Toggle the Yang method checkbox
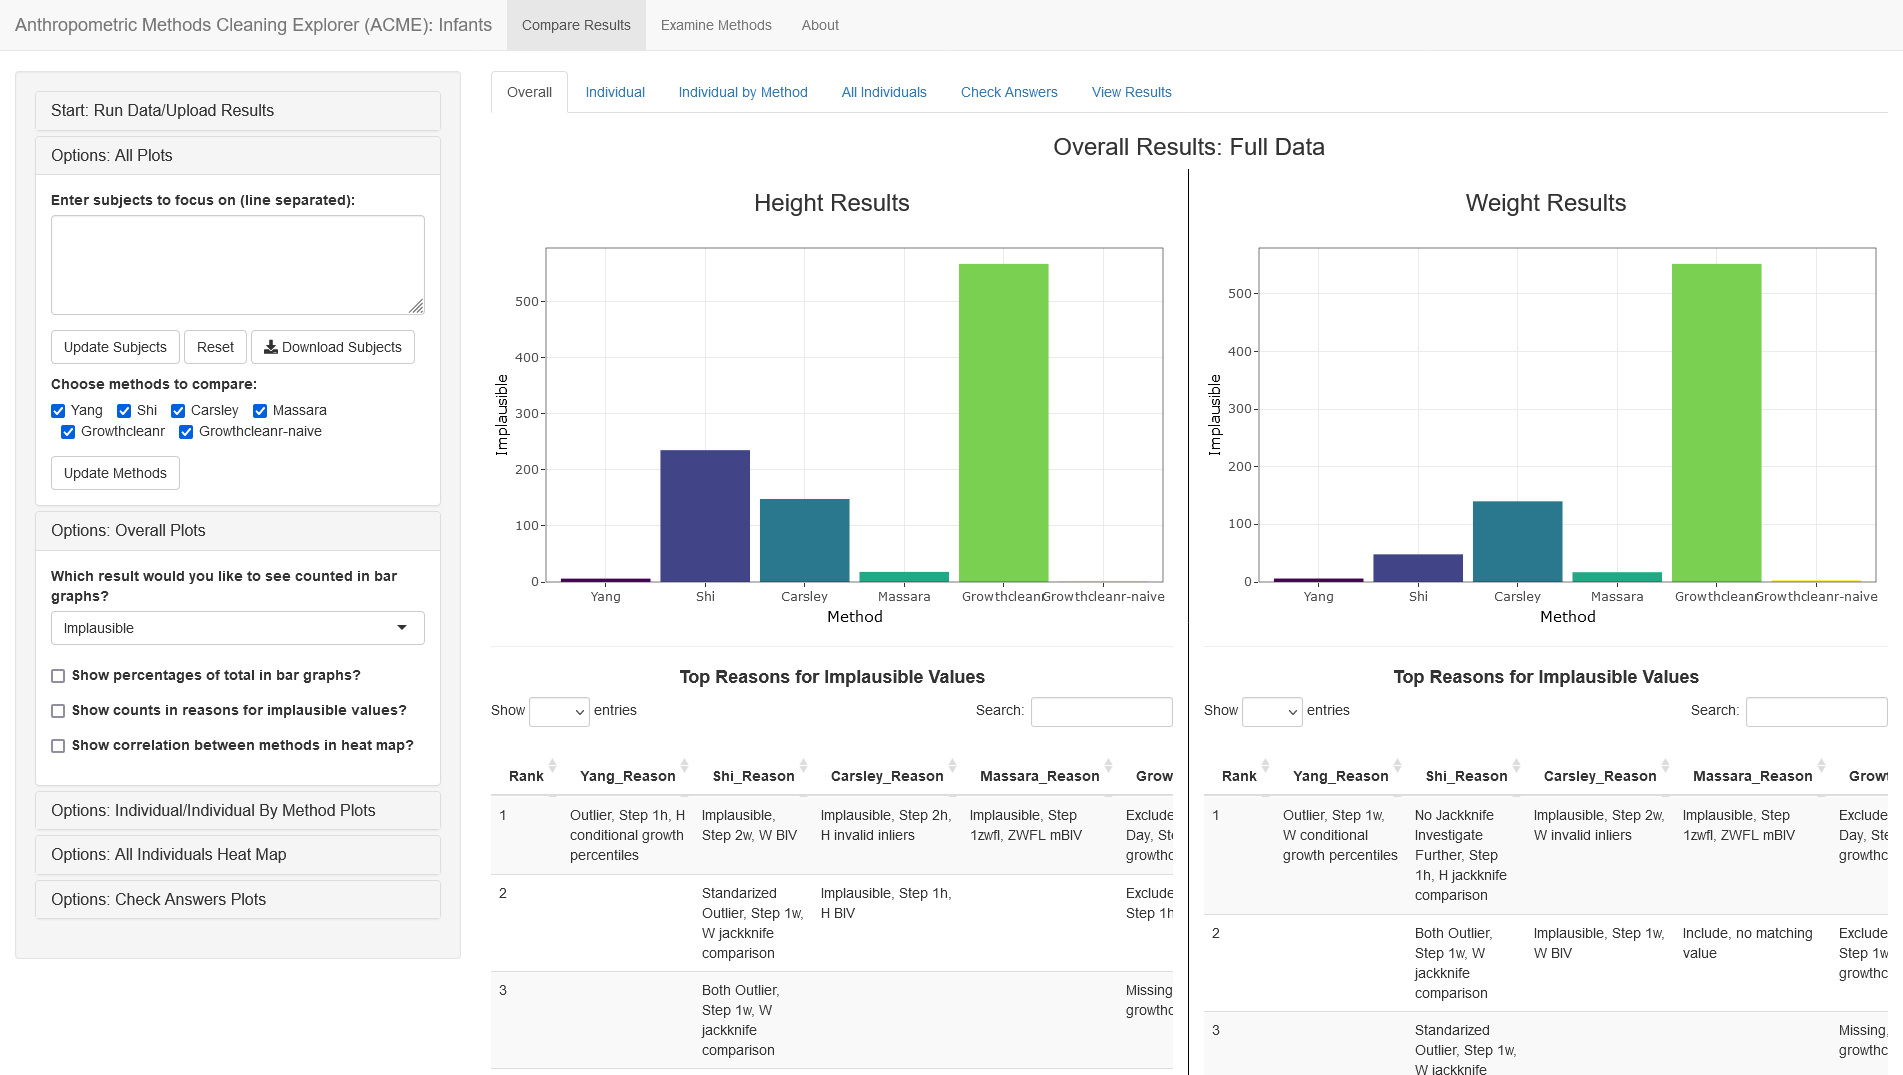 (58, 411)
